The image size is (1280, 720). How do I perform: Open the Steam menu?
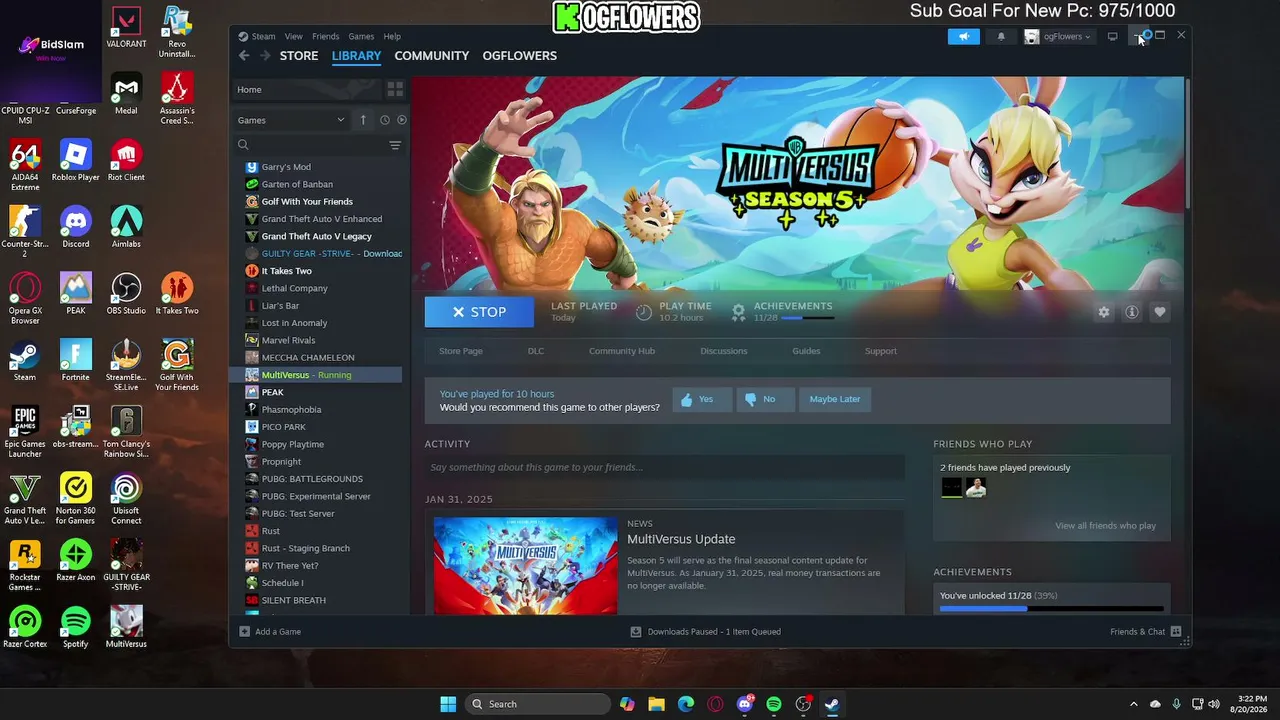[x=263, y=36]
